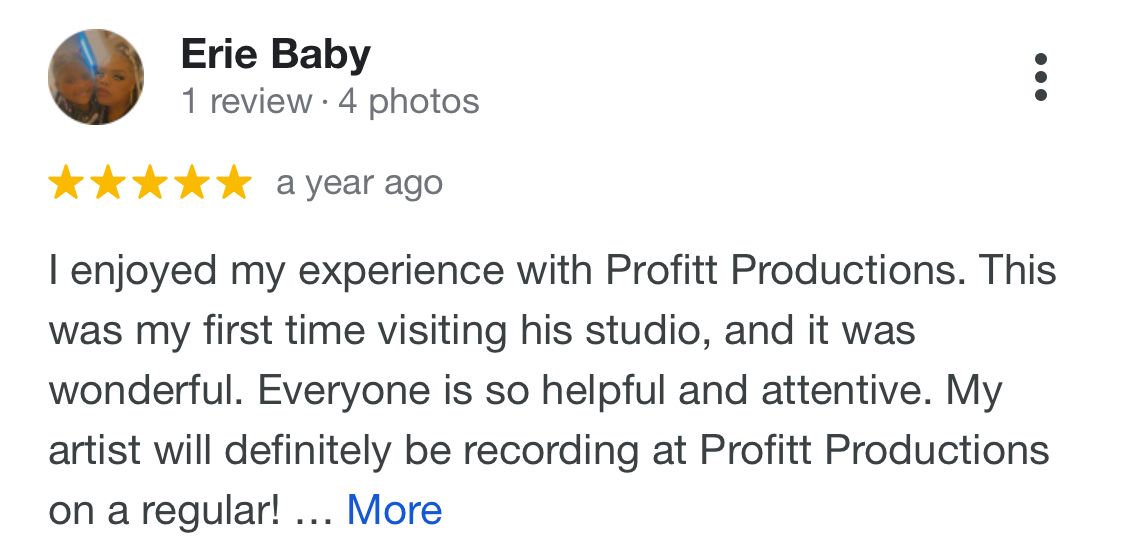The width and height of the screenshot is (1125, 551).
Task: Click the "a year ago" timestamp
Action: (359, 184)
